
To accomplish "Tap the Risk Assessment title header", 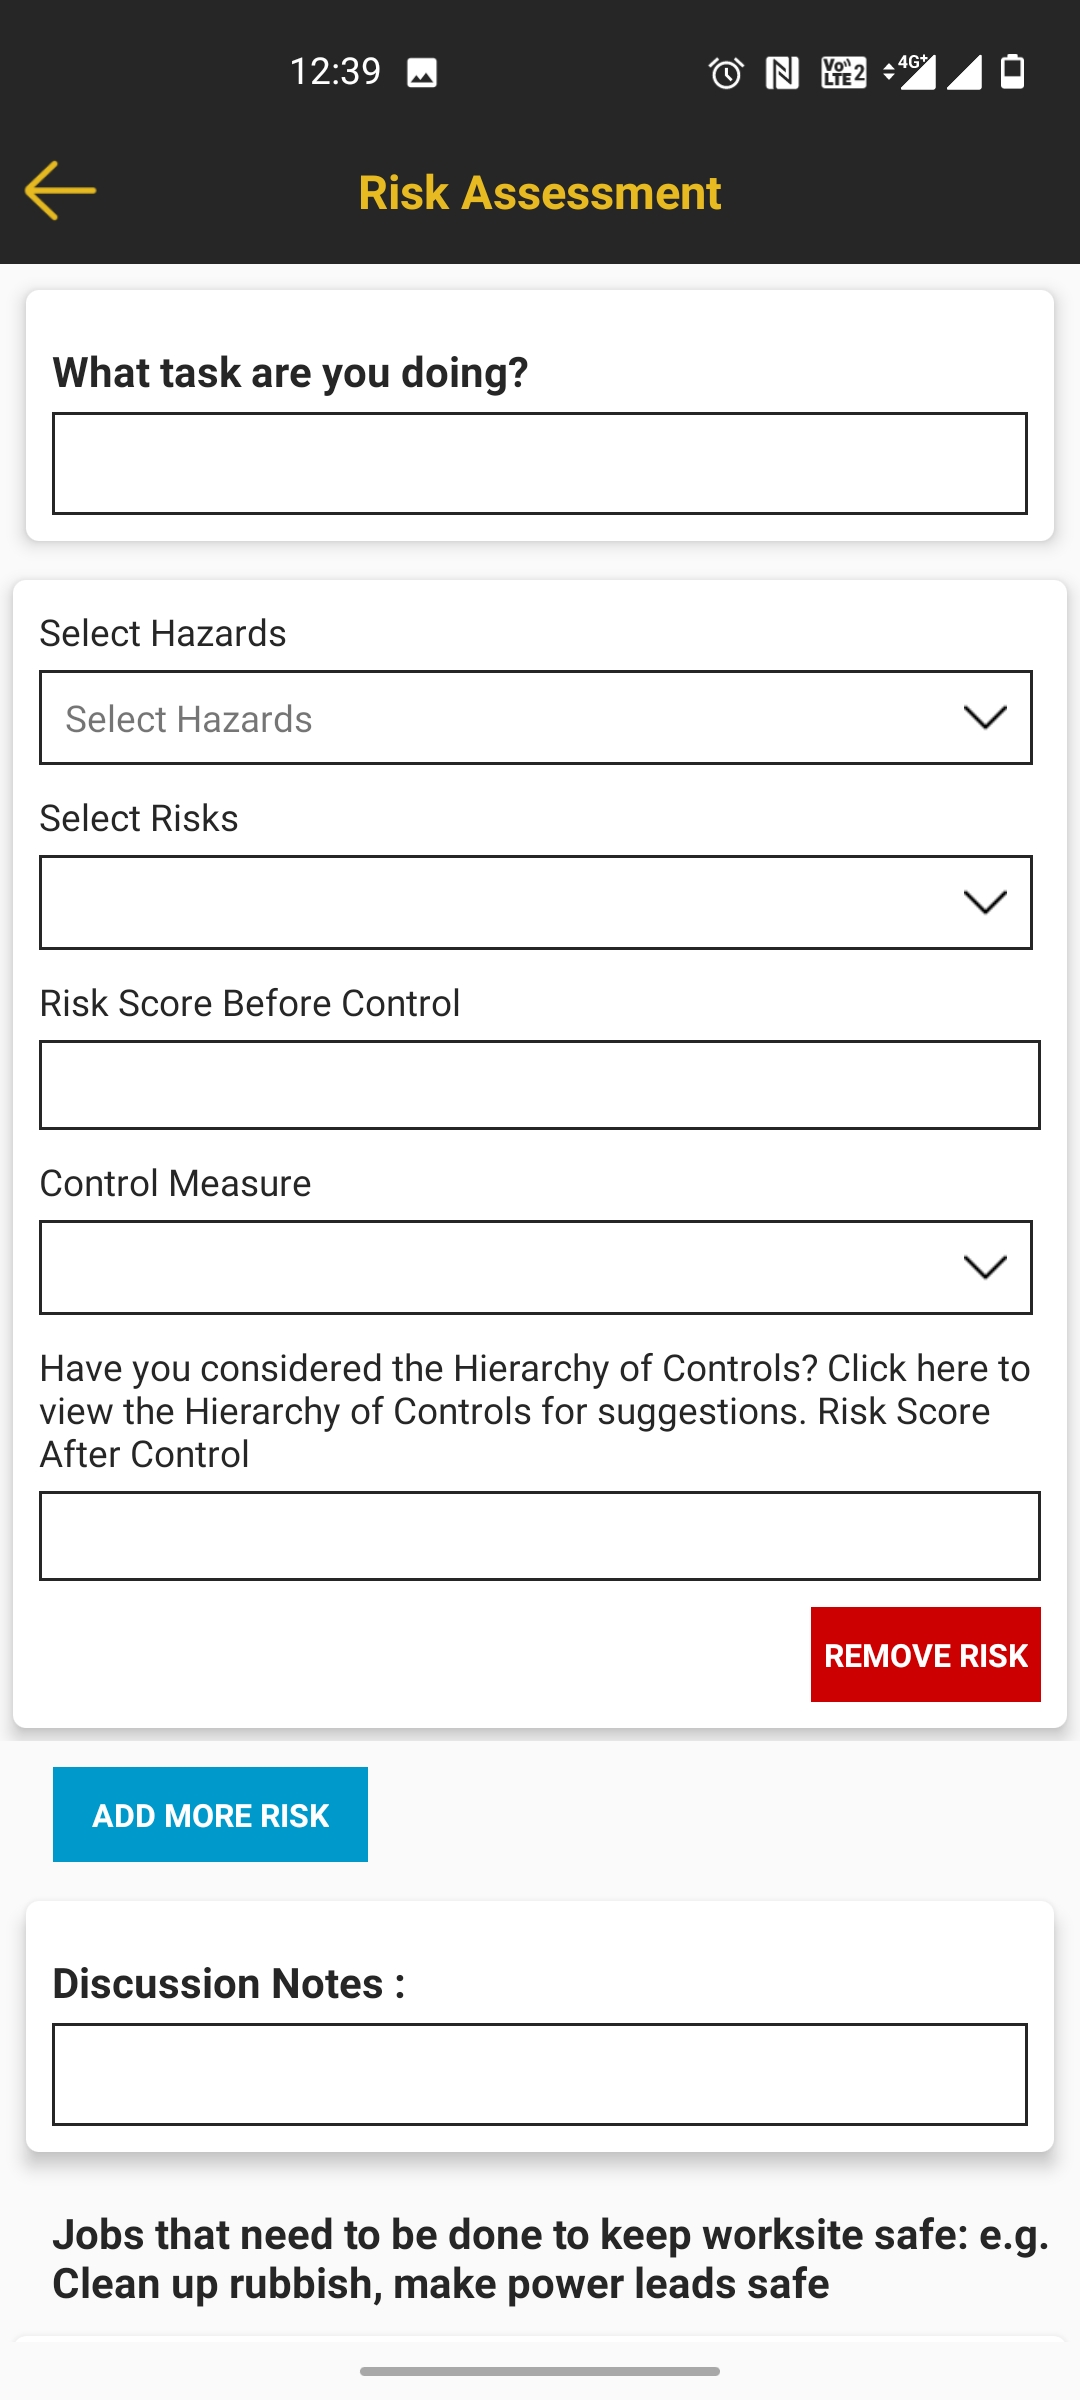I will tap(539, 192).
